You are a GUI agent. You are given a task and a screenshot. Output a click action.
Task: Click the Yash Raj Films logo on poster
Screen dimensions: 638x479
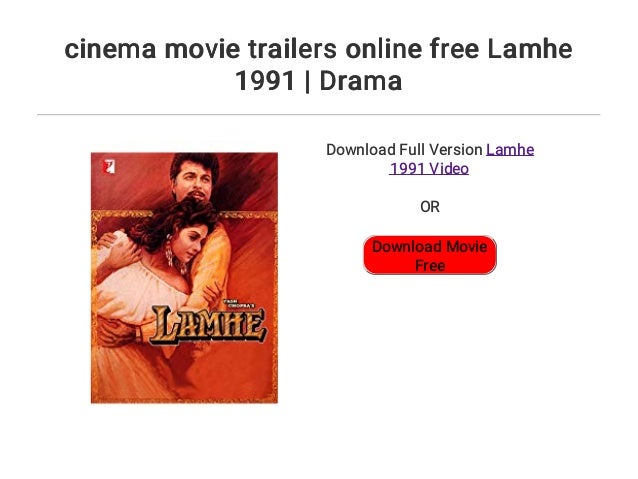(x=109, y=166)
